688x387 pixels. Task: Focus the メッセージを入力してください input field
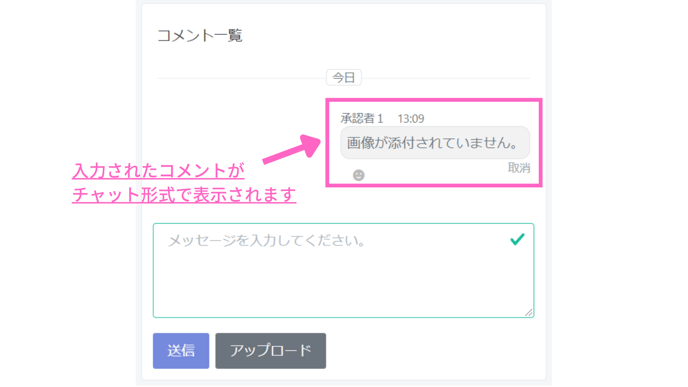tap(343, 270)
